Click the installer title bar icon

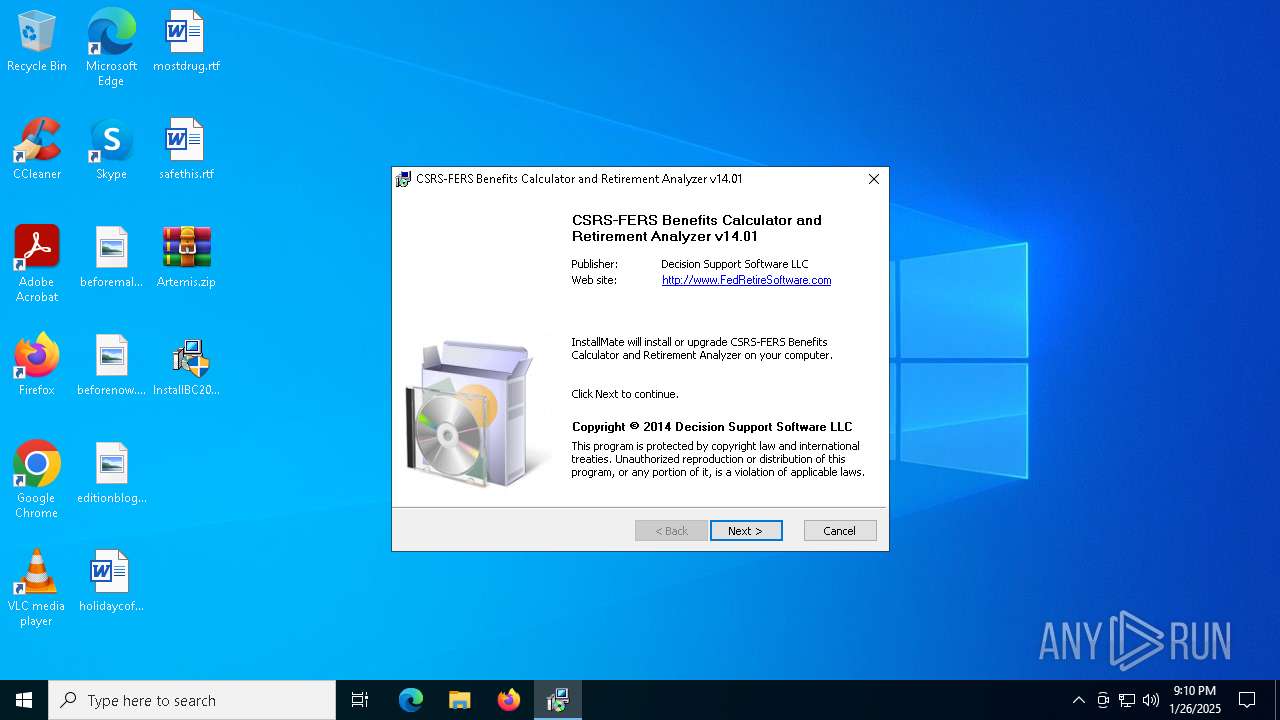[x=403, y=179]
